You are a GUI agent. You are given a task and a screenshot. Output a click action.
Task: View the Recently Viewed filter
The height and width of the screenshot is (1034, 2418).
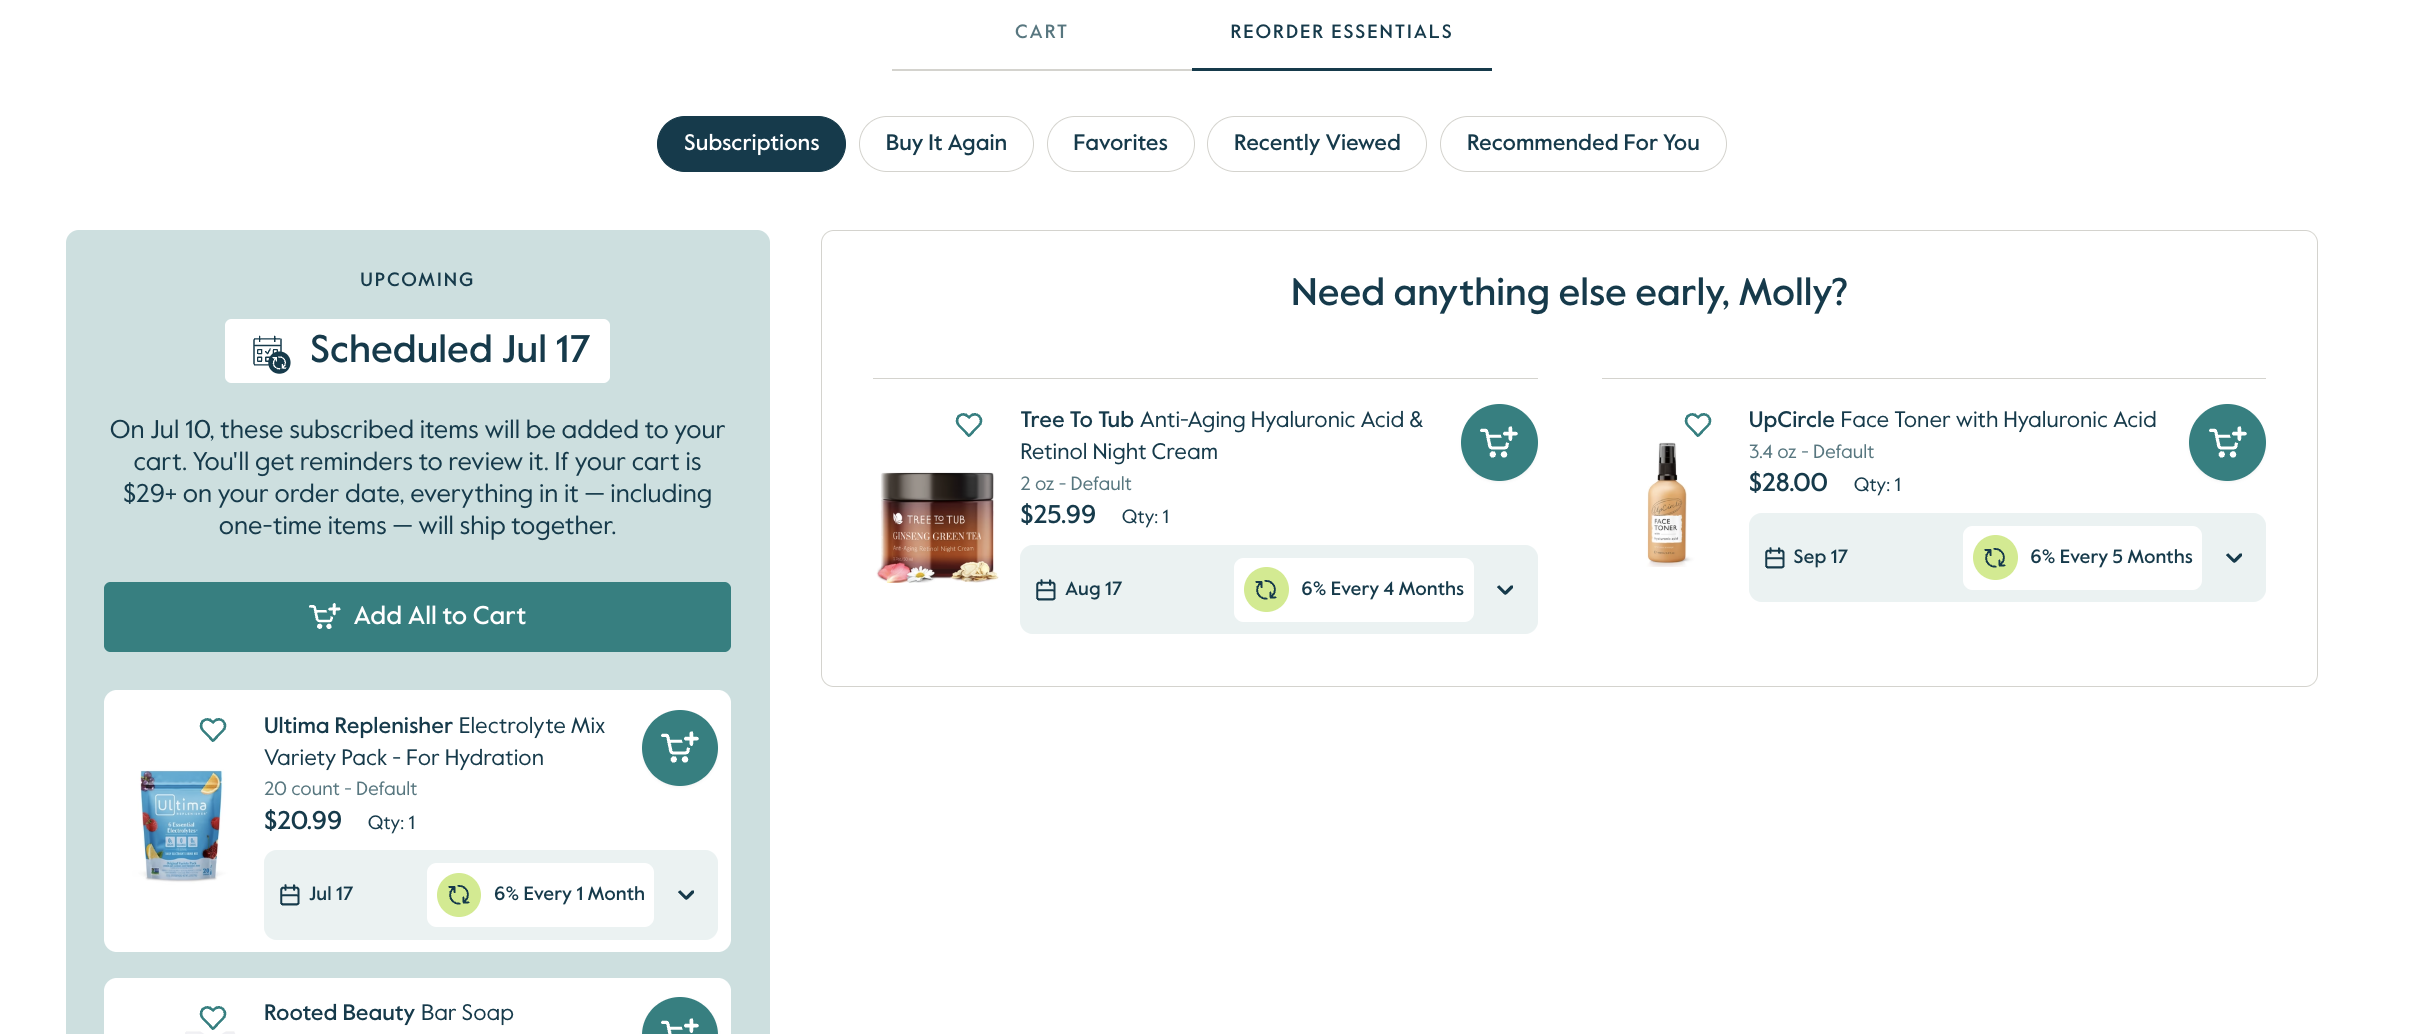tap(1317, 144)
